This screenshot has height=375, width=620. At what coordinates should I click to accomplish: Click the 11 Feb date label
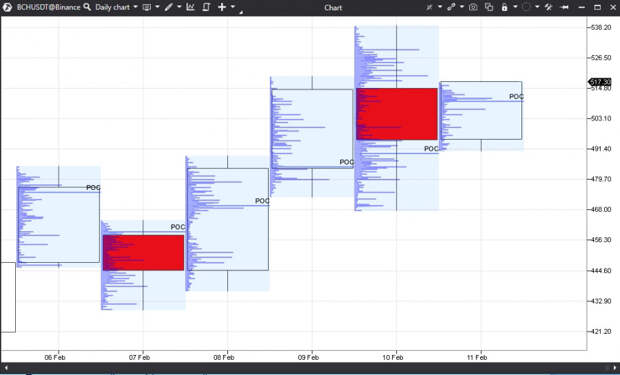pyautogui.click(x=477, y=358)
